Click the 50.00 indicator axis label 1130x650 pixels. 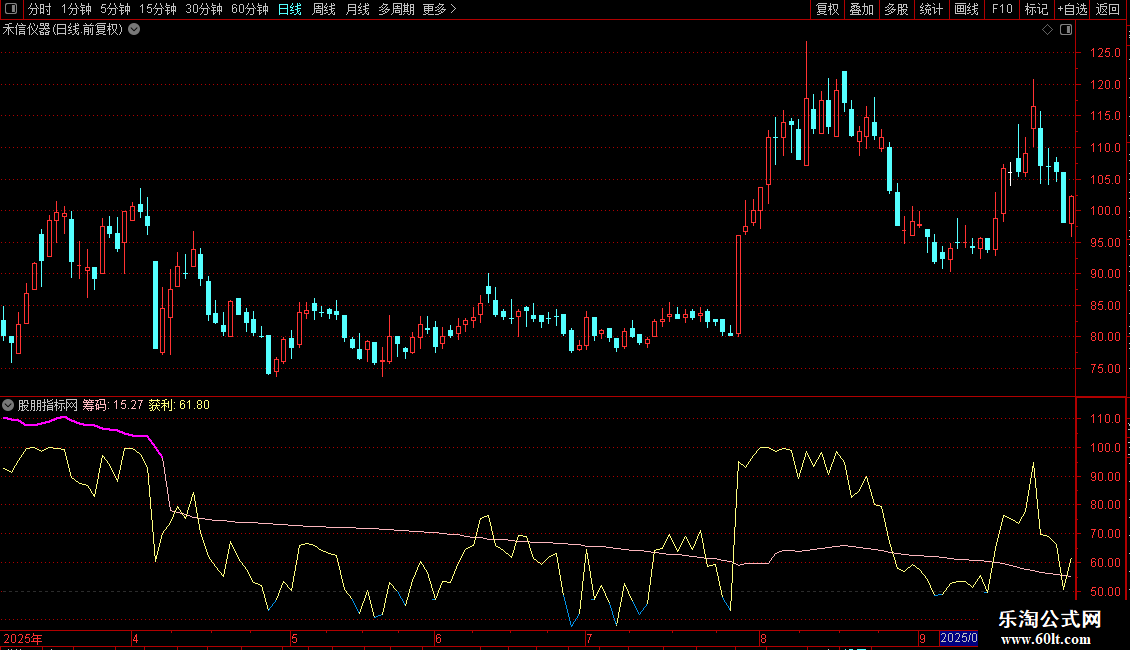1105,592
